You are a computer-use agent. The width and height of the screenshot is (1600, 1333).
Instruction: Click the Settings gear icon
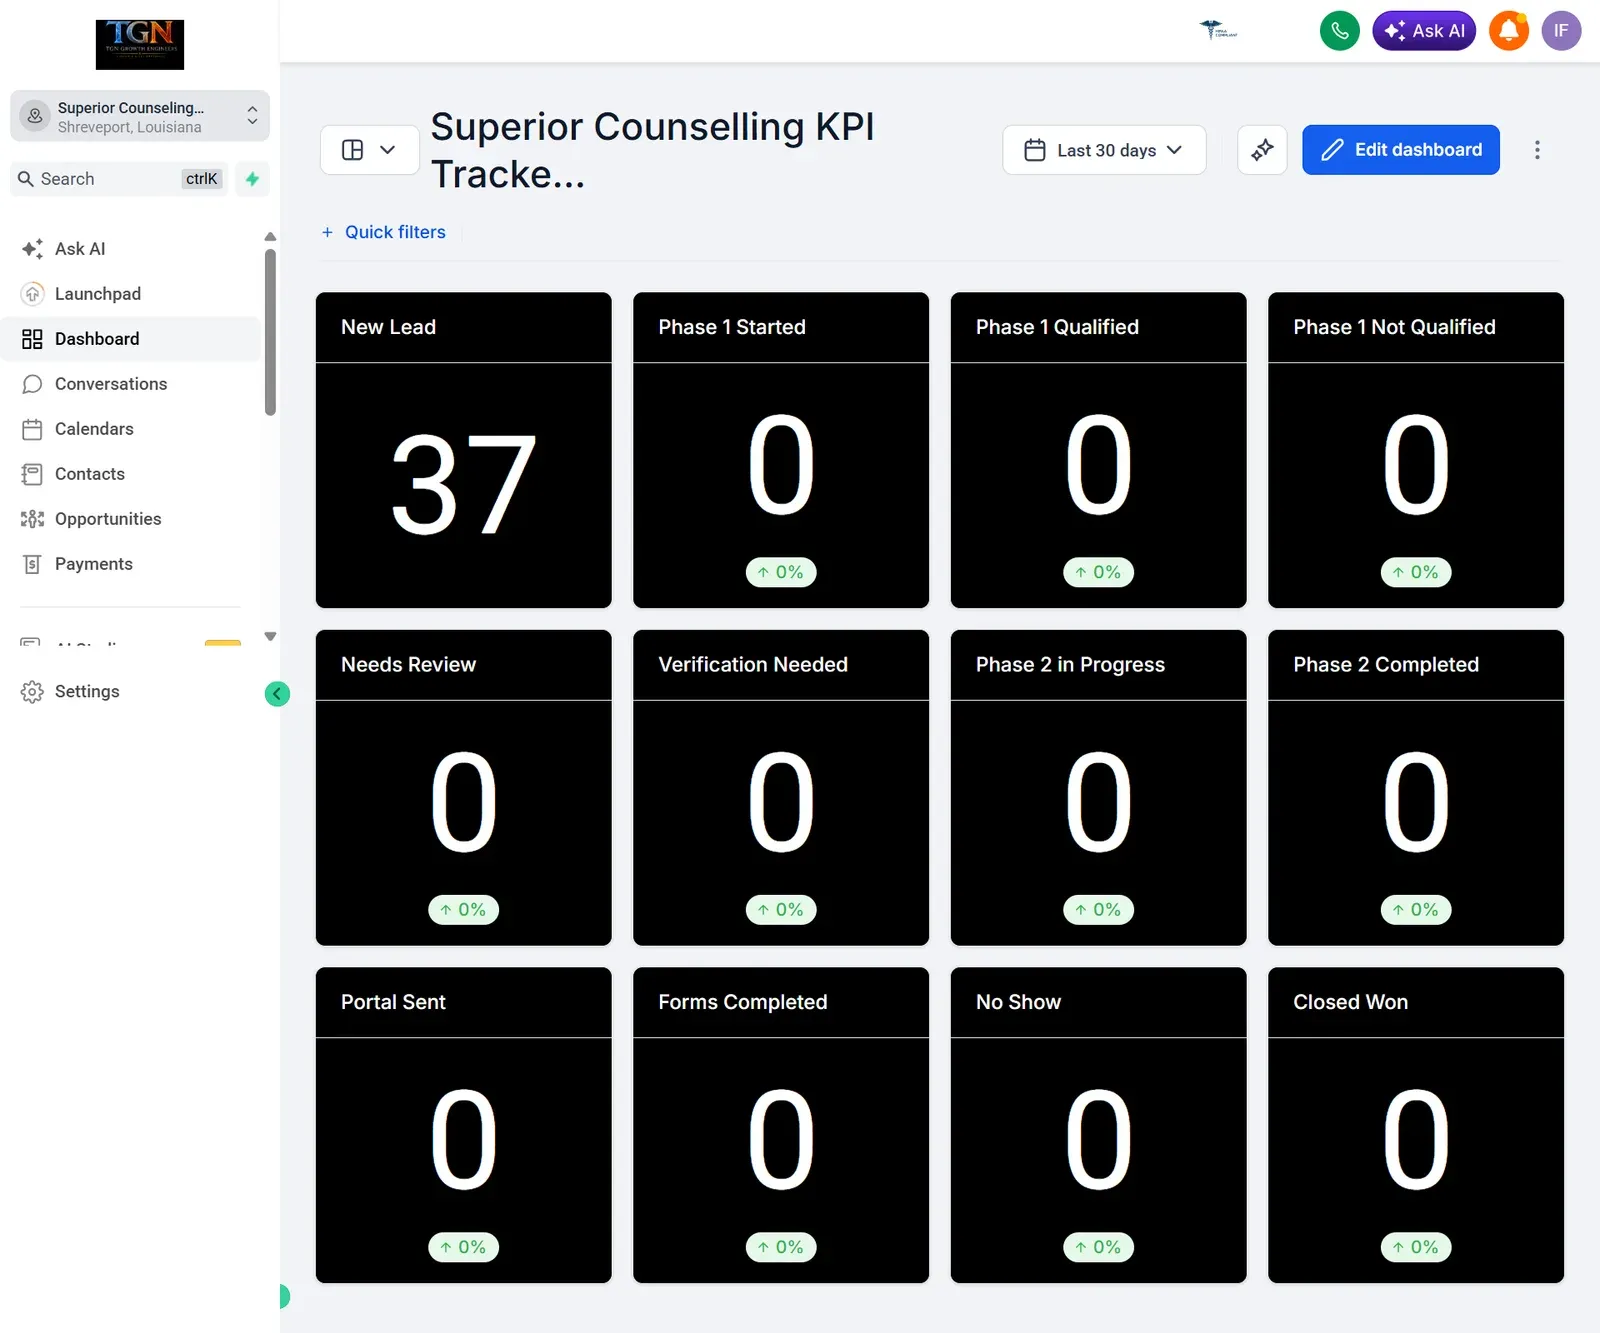click(x=32, y=692)
